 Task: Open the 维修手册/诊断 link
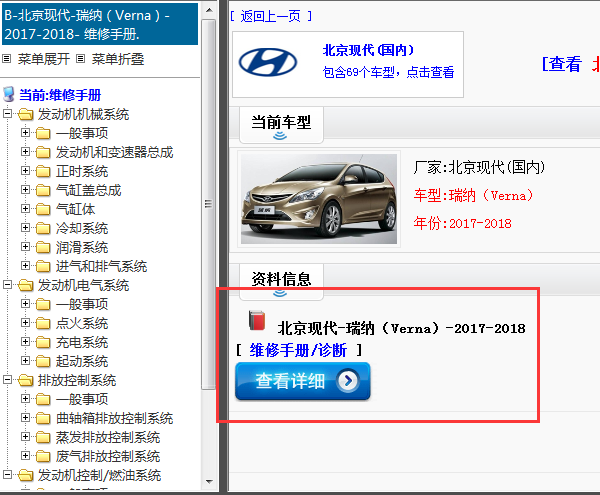click(x=298, y=350)
